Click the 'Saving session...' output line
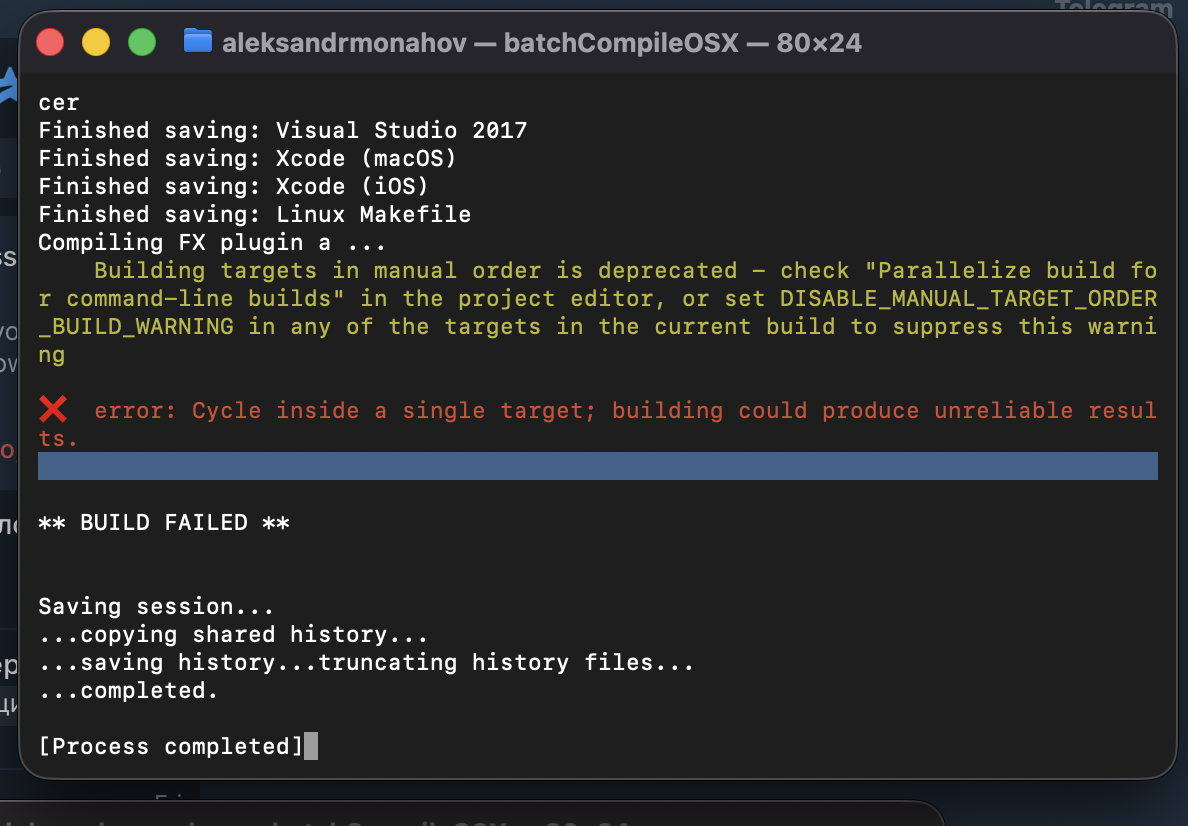The height and width of the screenshot is (826, 1188). (155, 606)
